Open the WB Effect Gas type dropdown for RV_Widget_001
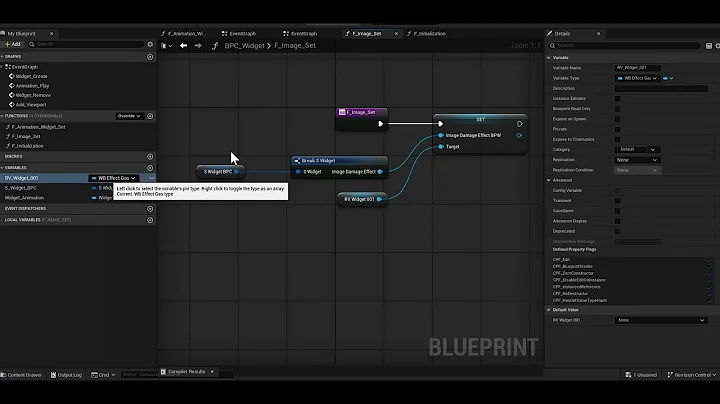This screenshot has height=404, width=720. pos(114,178)
